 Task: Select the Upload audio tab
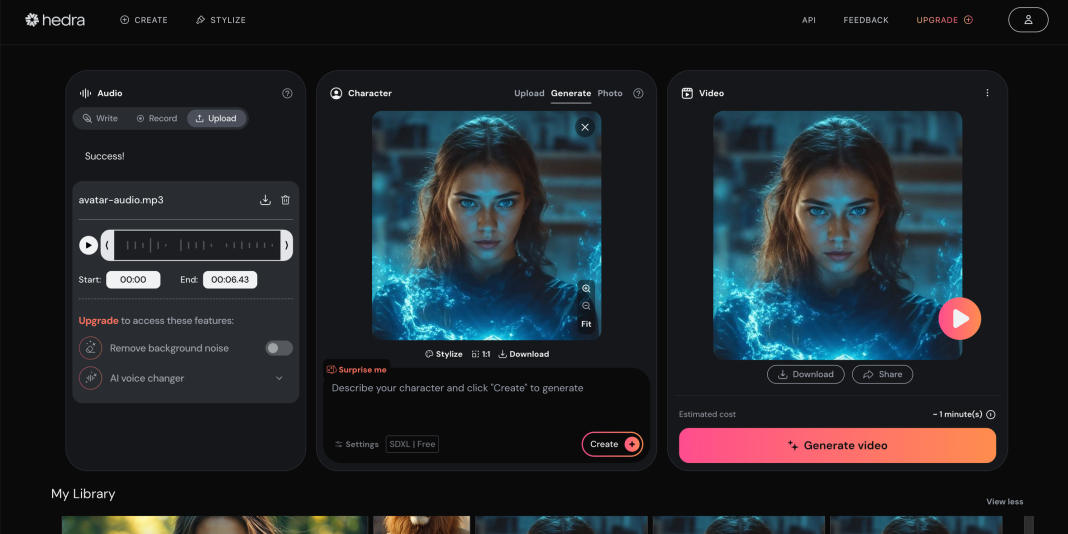point(216,119)
